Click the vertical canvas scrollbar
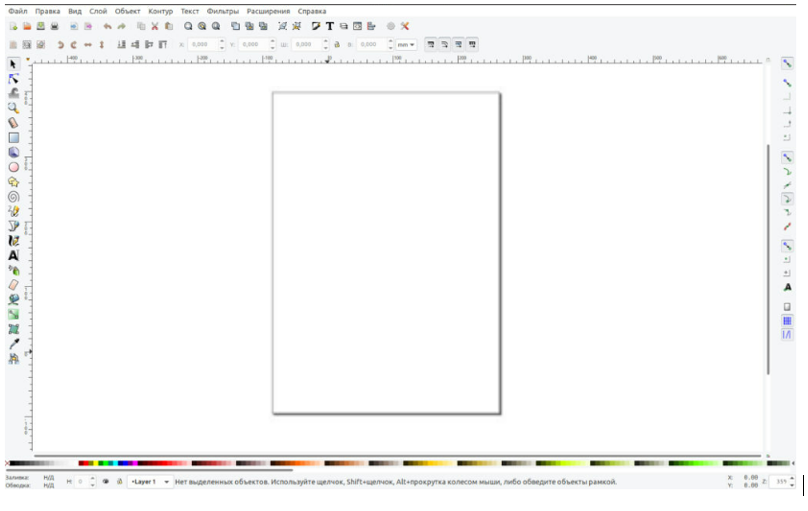 click(768, 259)
